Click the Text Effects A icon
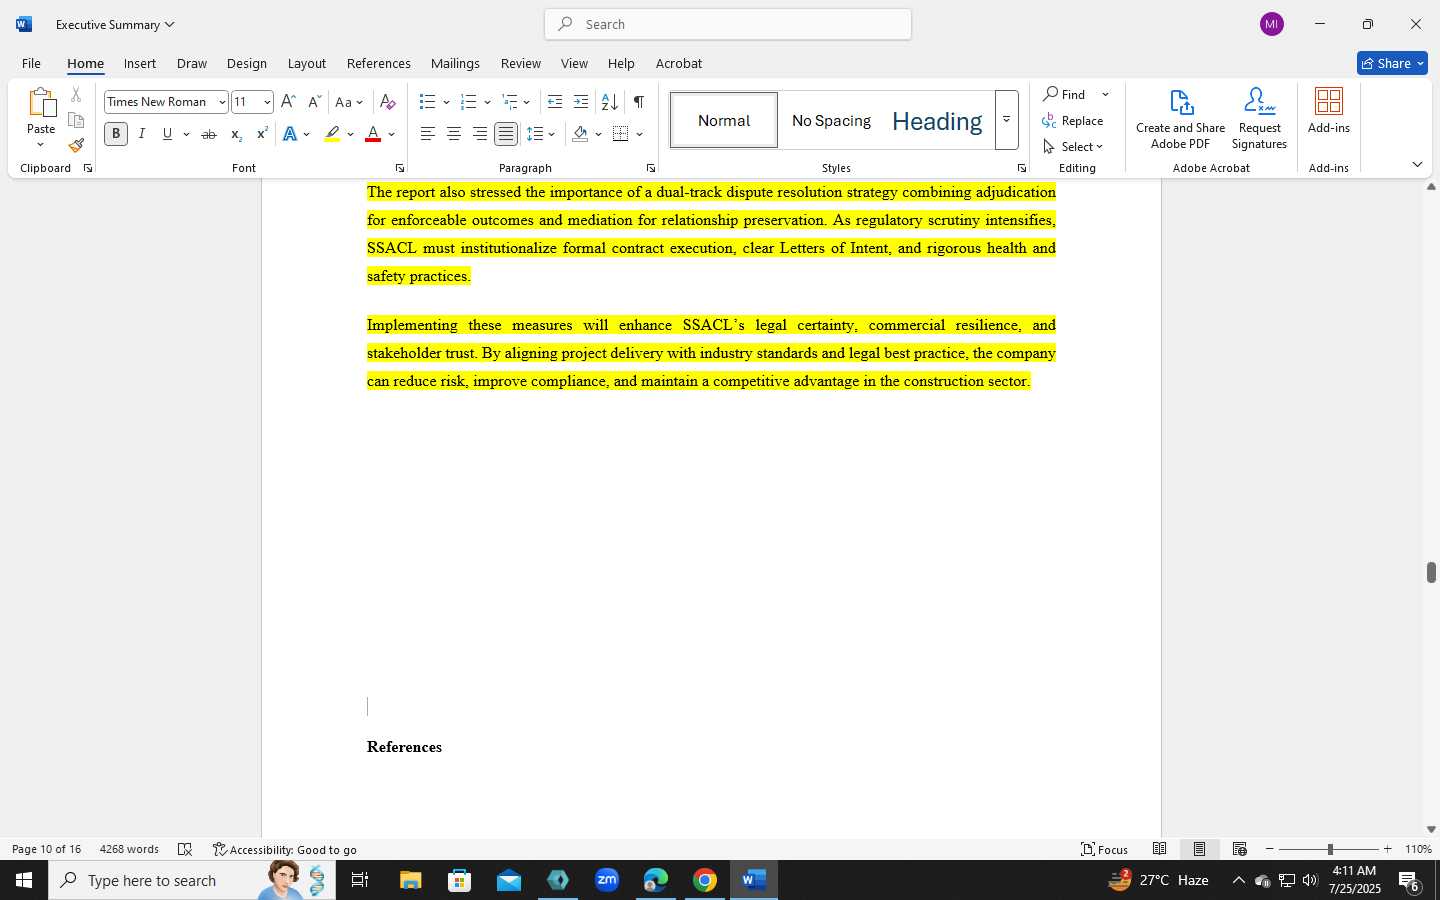The image size is (1440, 900). point(290,134)
